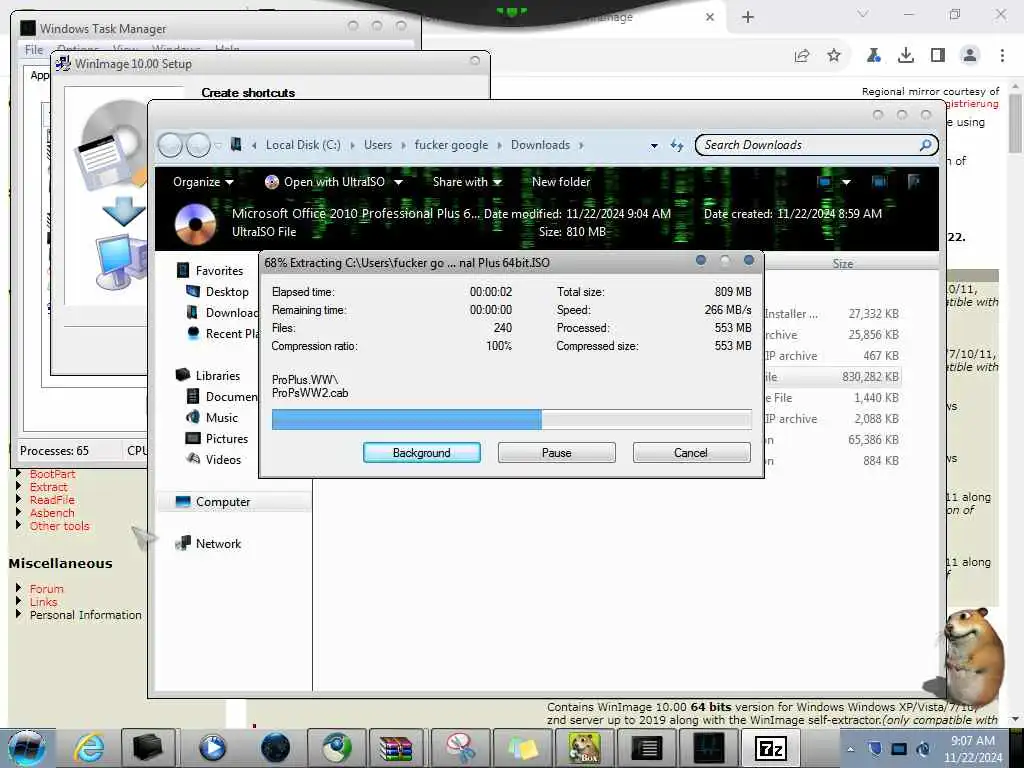The image size is (1024, 768).
Task: Open the Documents library
Action: [x=222, y=396]
